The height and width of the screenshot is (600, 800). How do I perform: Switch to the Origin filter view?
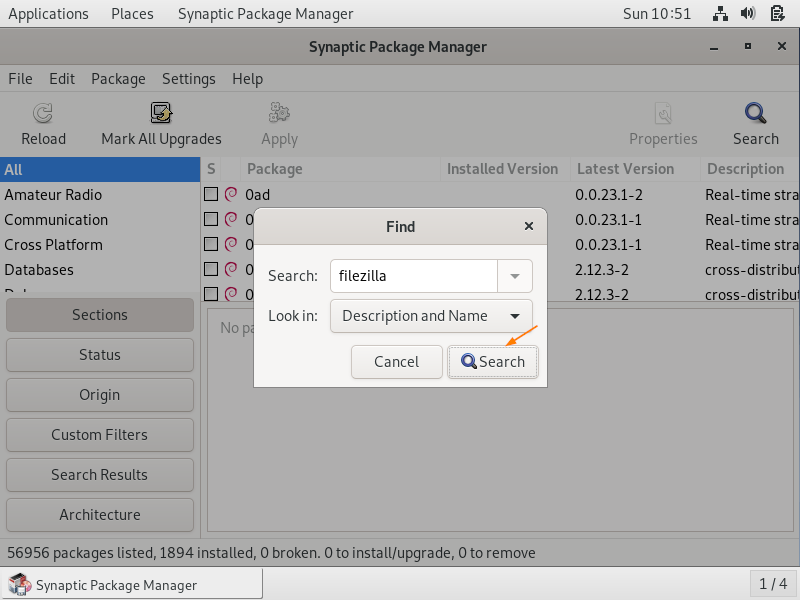coord(100,395)
